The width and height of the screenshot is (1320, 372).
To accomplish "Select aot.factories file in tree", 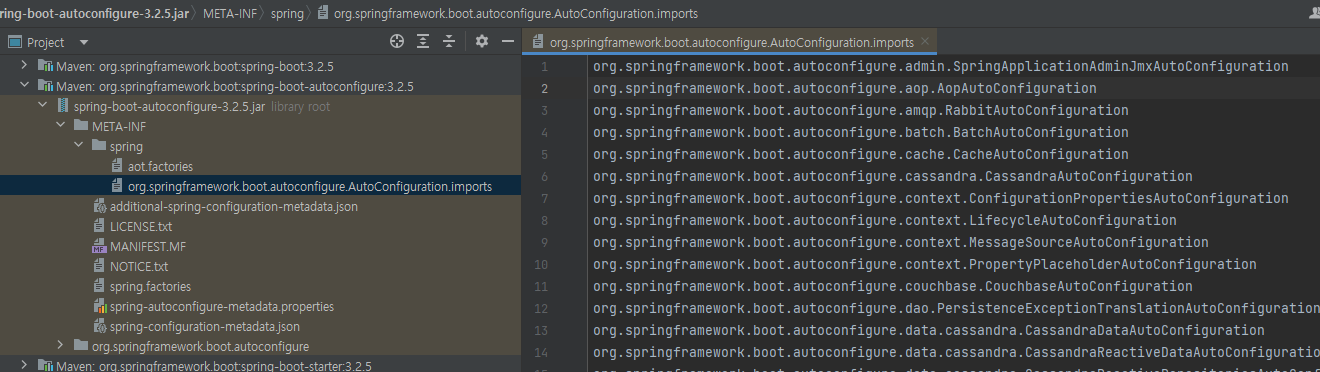I will click(x=160, y=166).
